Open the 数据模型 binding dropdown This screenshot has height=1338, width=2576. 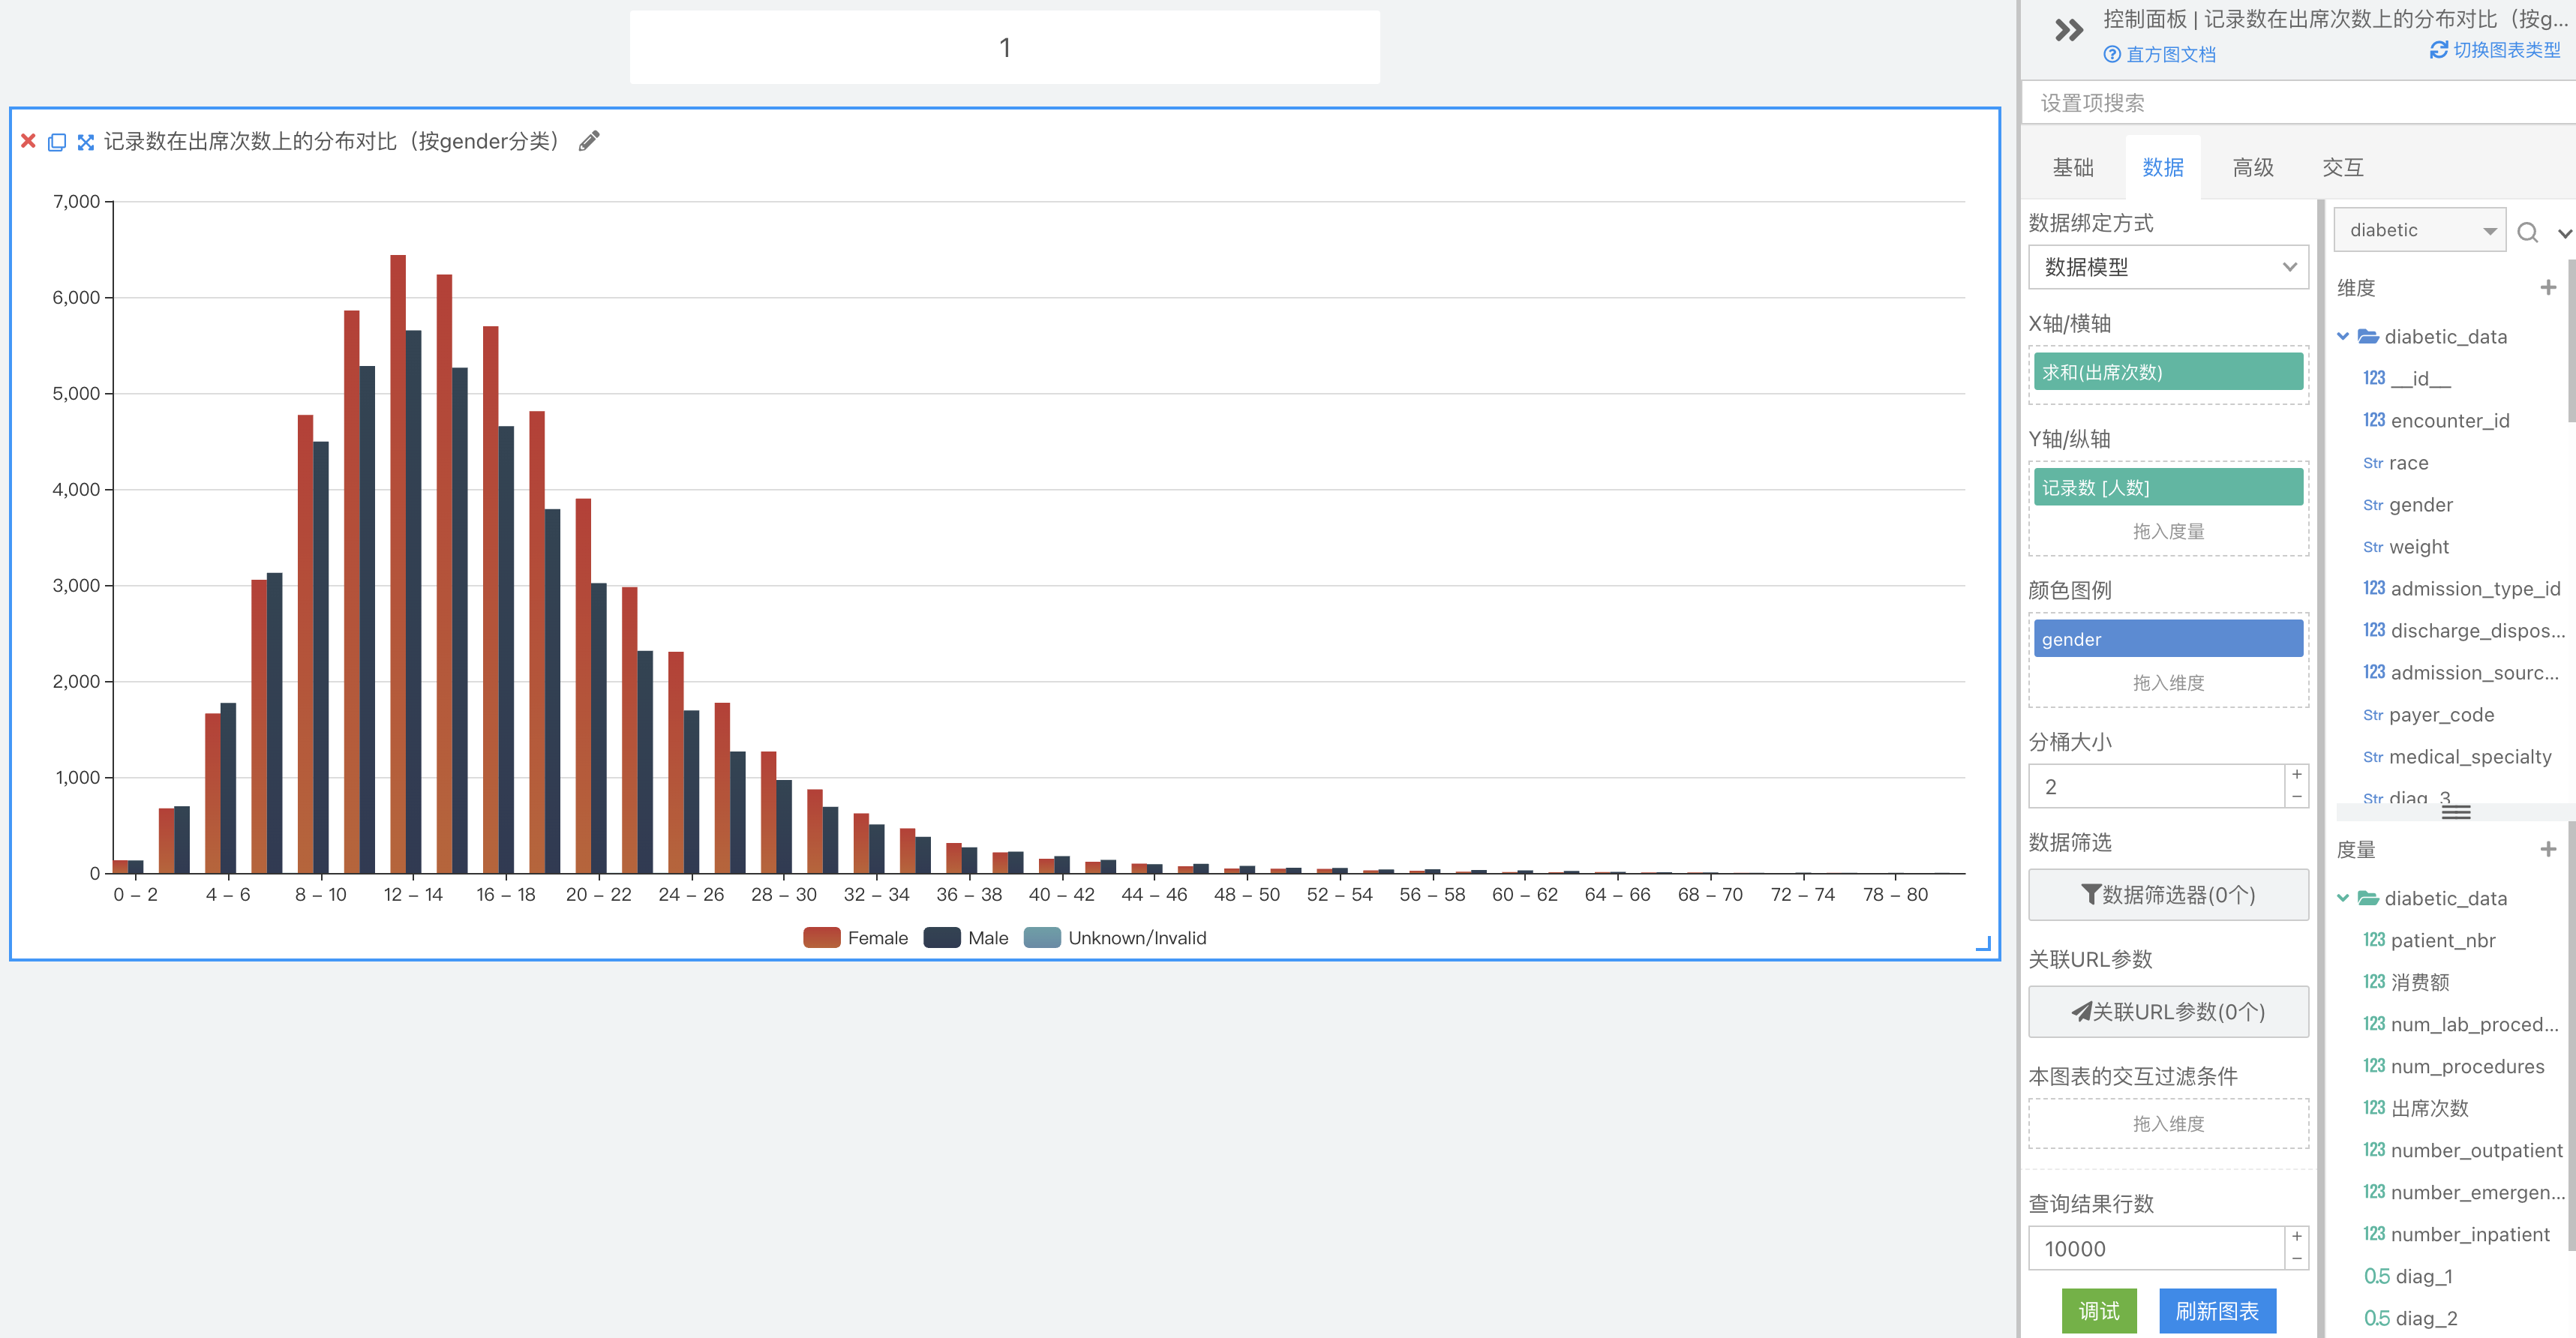tap(2168, 267)
